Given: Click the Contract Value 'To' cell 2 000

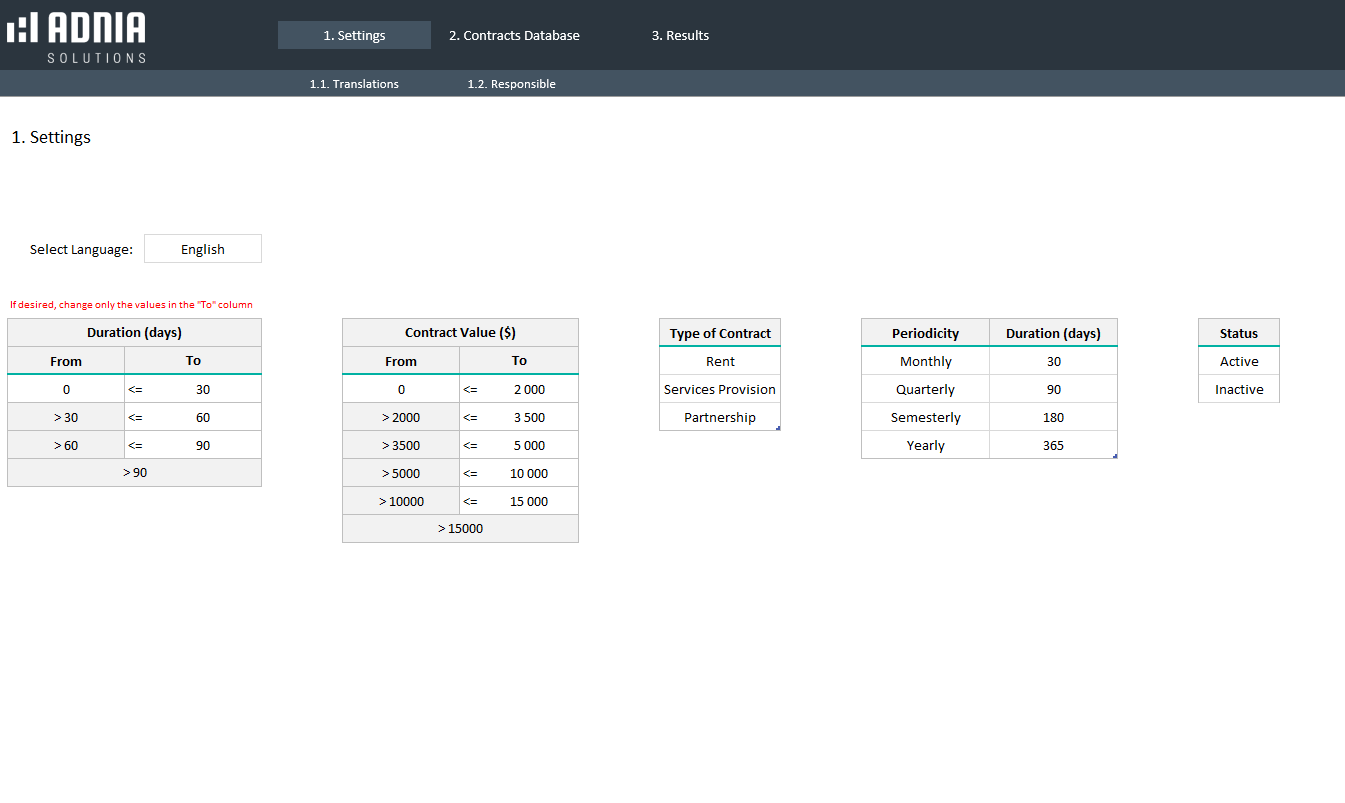Looking at the screenshot, I should pyautogui.click(x=529, y=389).
